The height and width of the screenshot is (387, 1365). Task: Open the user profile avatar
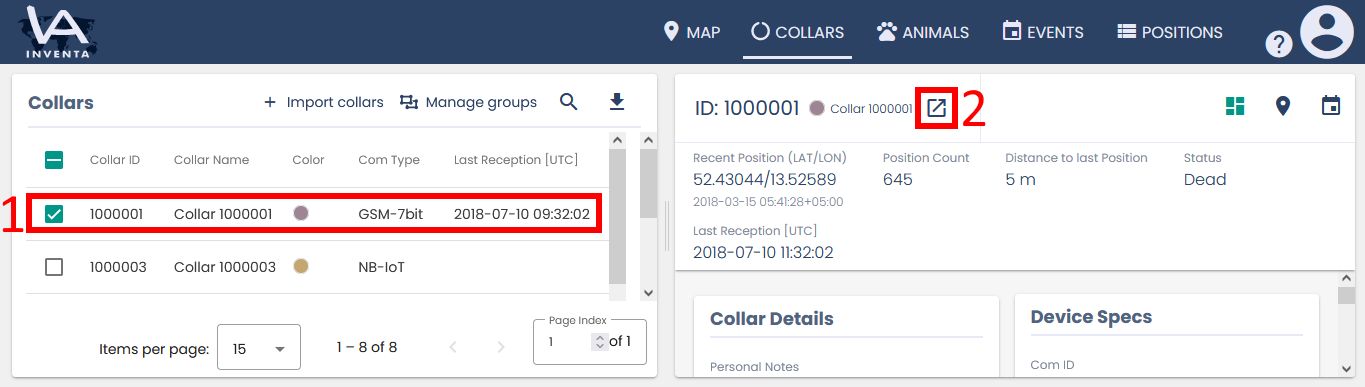1326,32
